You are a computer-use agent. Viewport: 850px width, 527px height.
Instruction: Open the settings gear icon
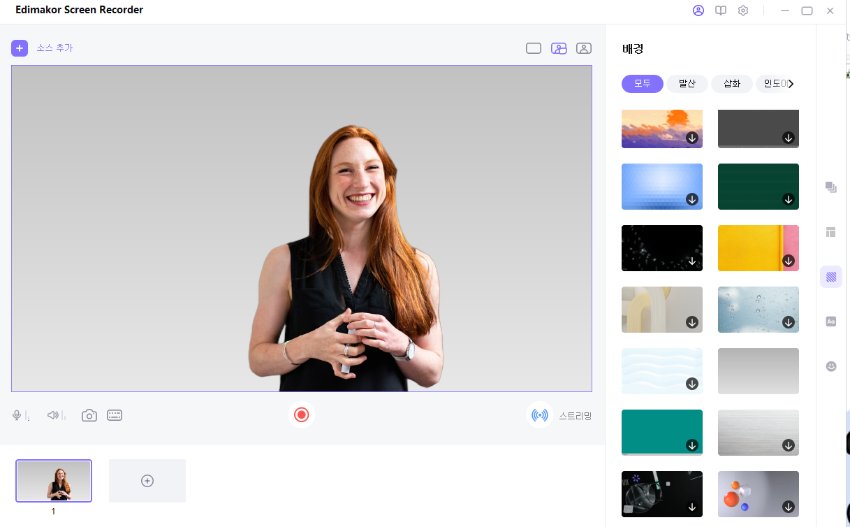click(743, 10)
